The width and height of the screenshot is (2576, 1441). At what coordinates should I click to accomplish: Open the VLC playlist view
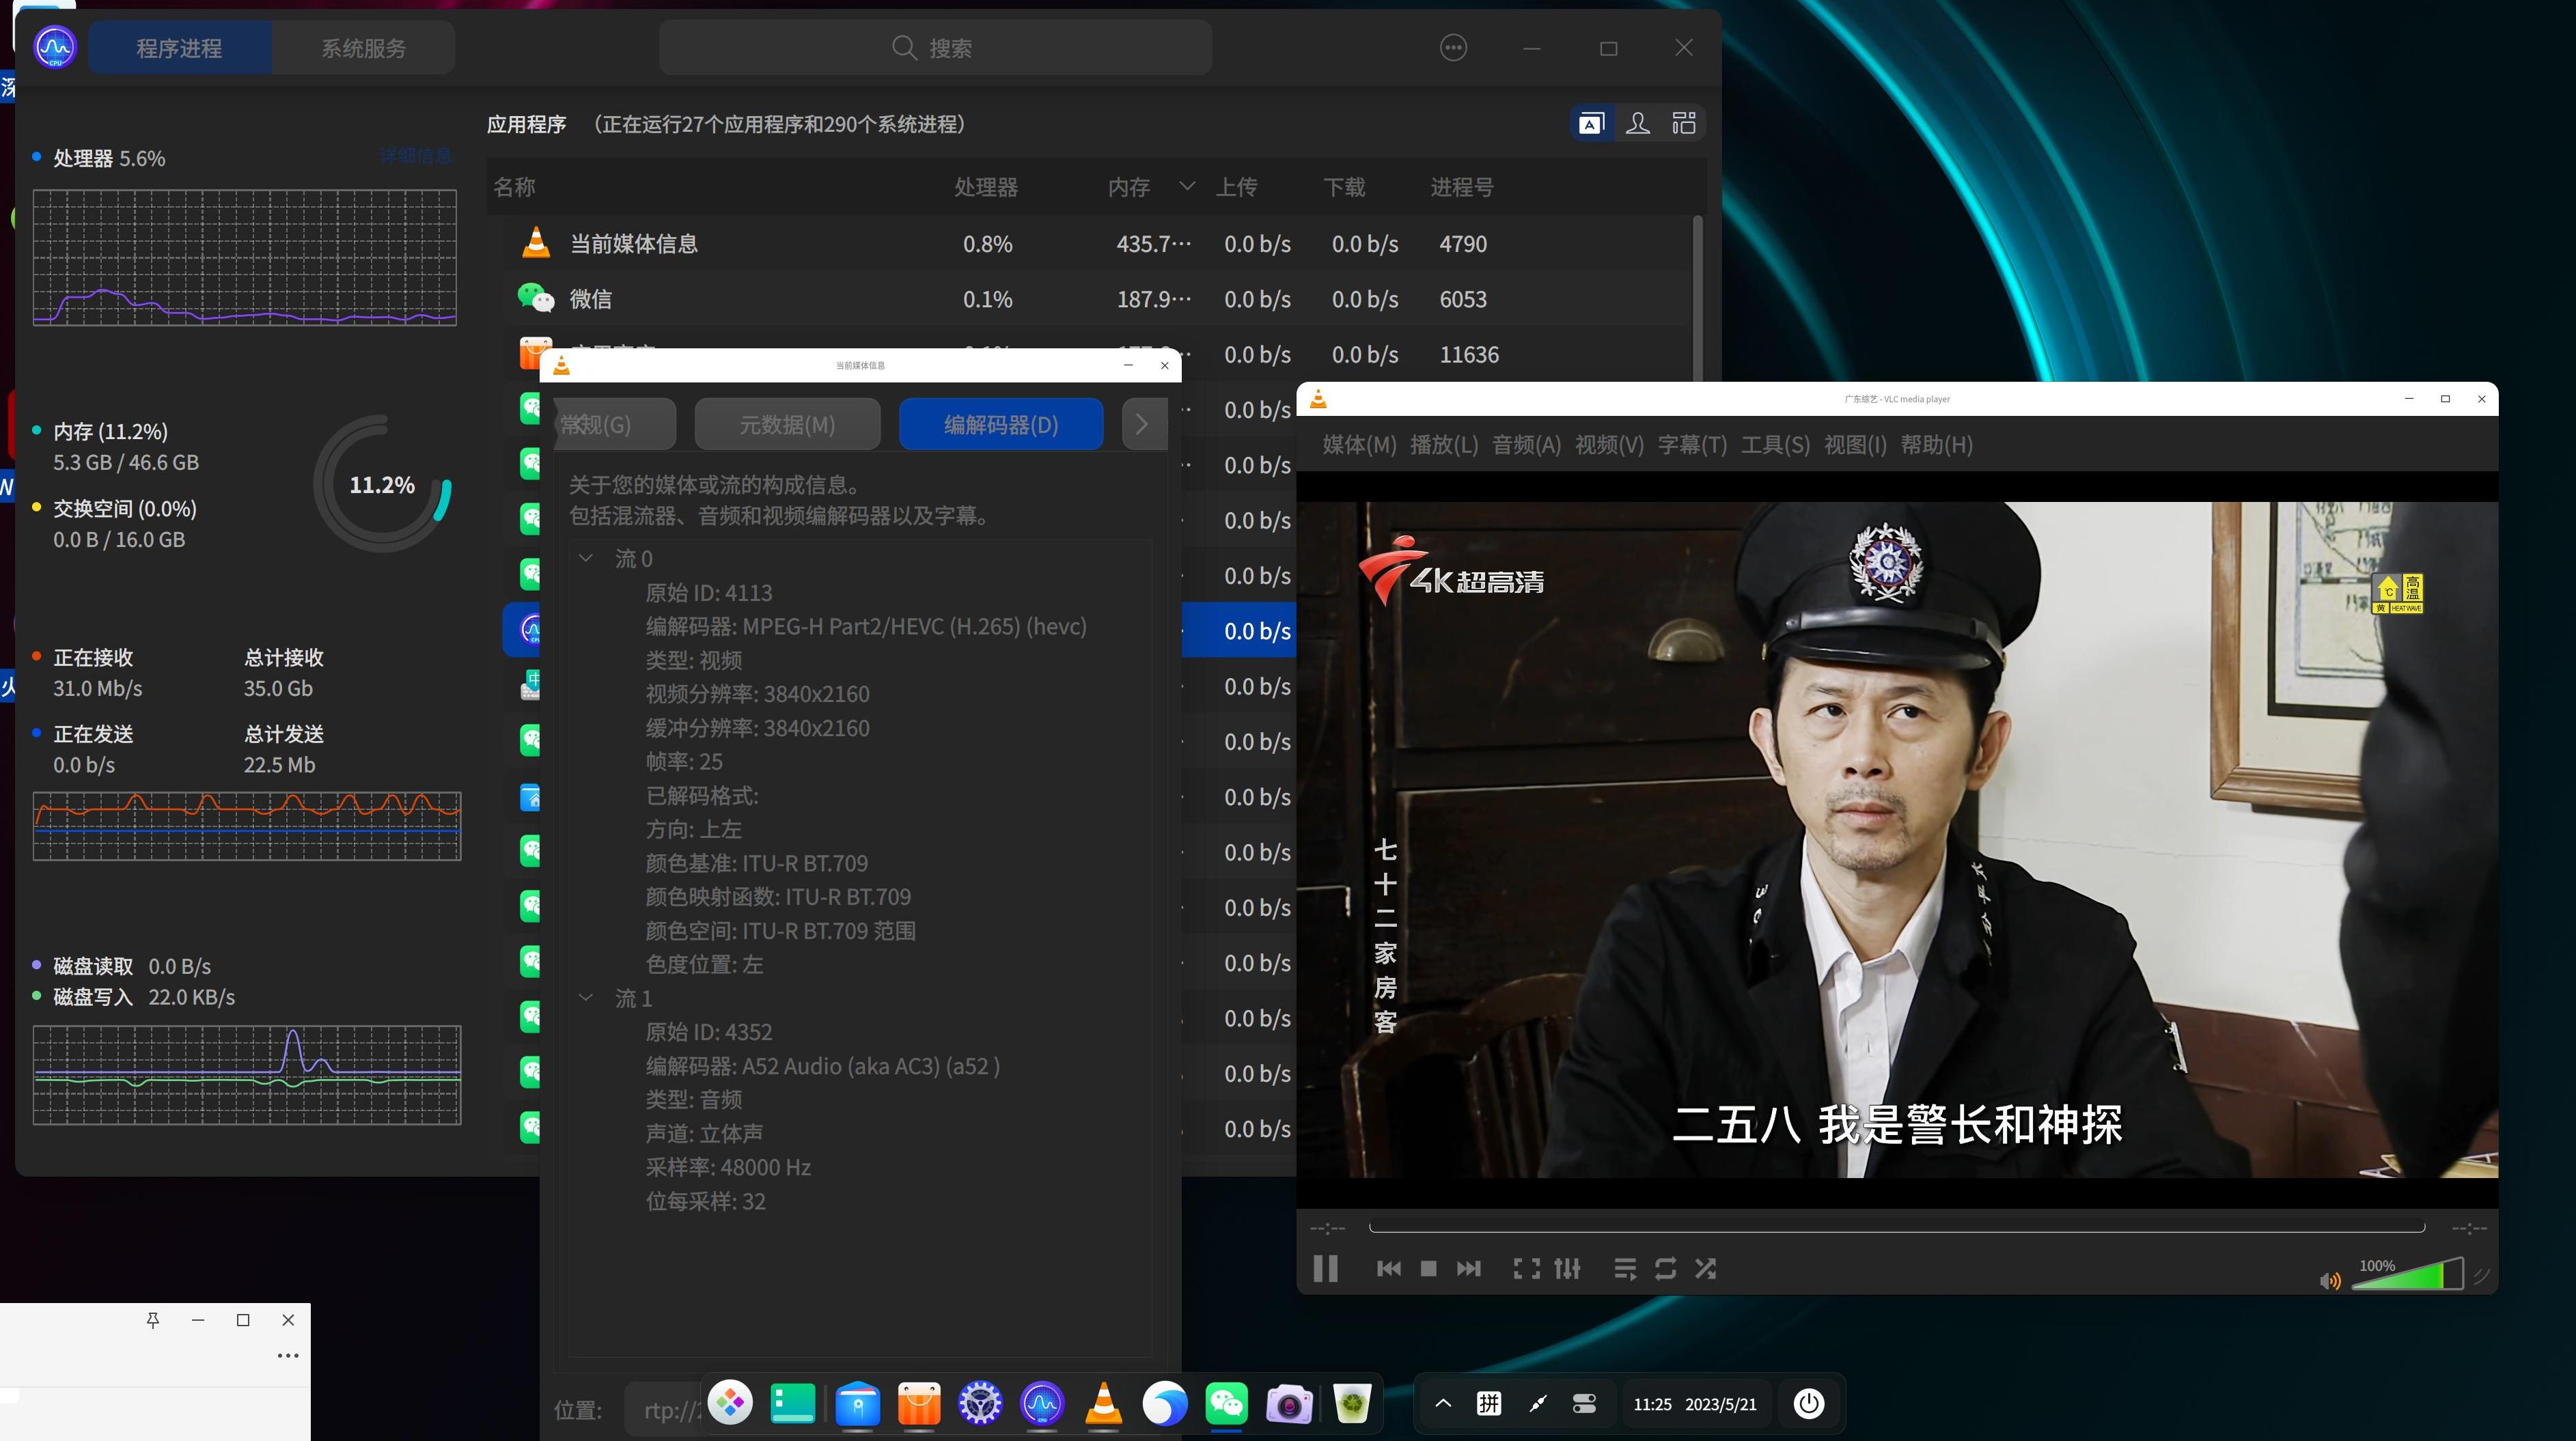[1625, 1268]
